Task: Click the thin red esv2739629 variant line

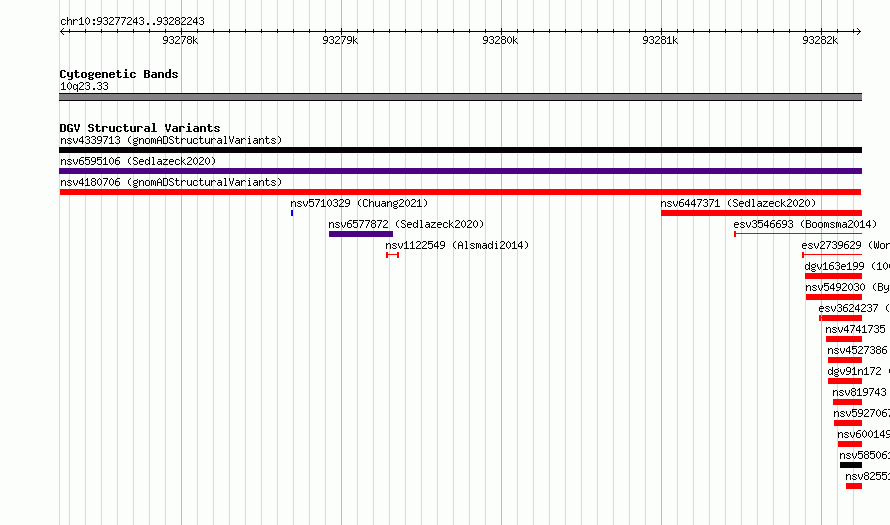Action: click(832, 255)
